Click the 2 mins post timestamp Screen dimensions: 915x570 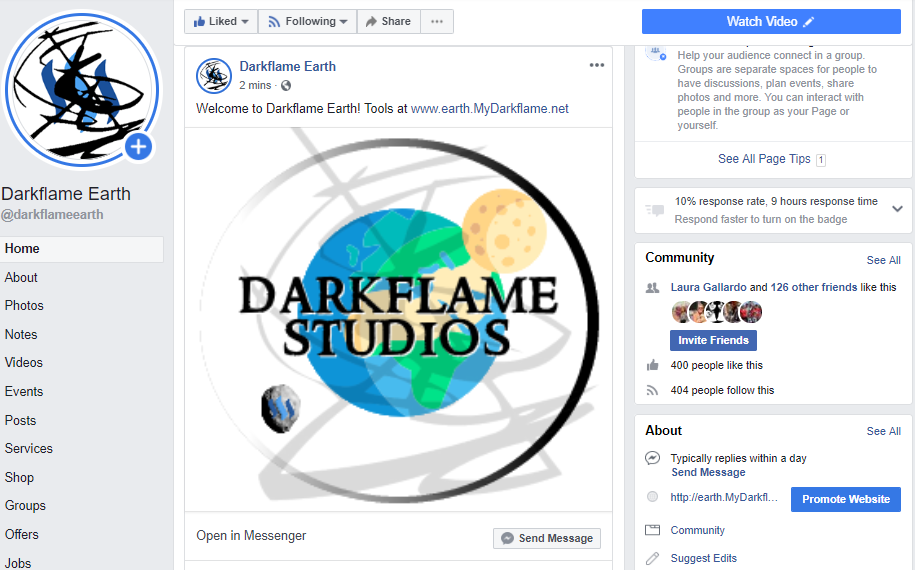pyautogui.click(x=255, y=86)
